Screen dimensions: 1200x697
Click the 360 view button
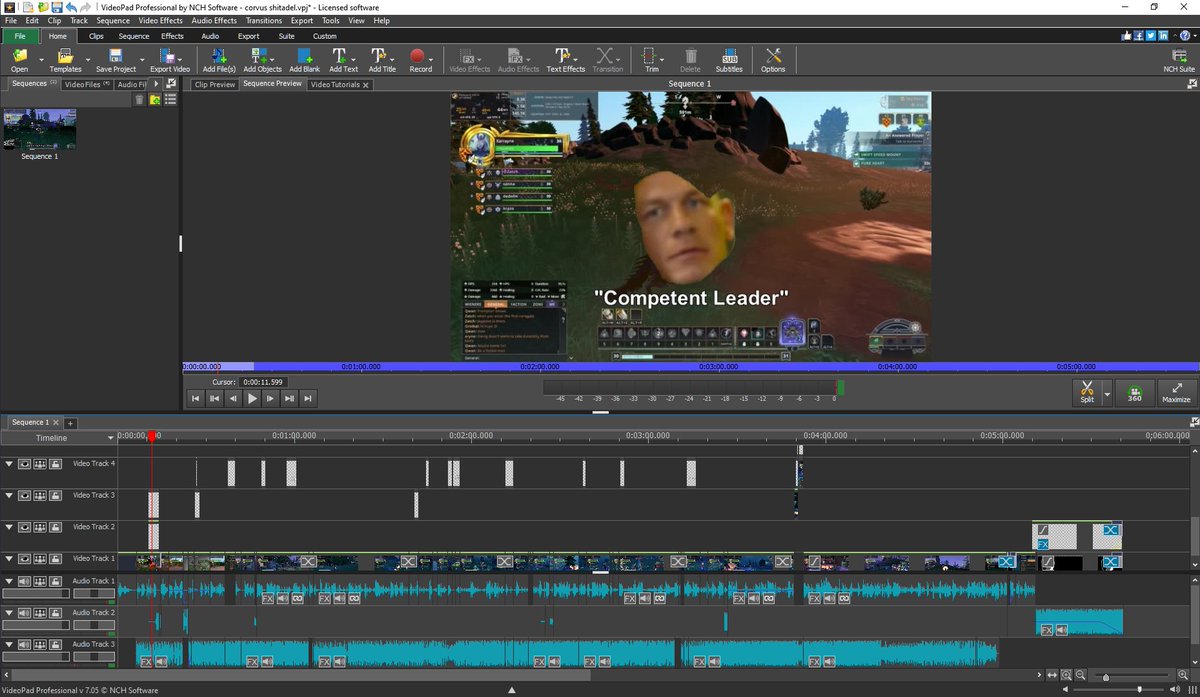click(x=1134, y=392)
